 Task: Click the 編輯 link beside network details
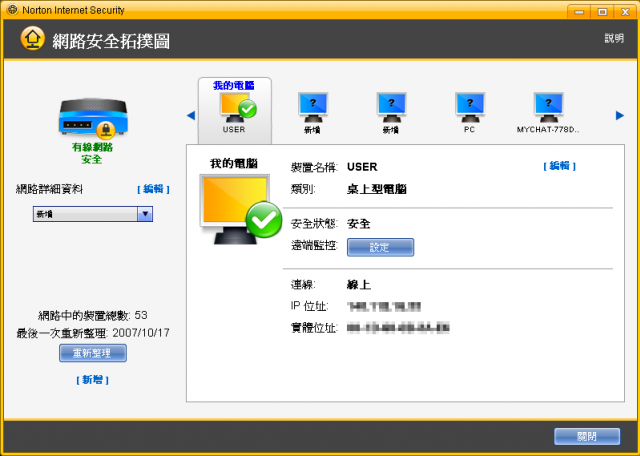point(153,189)
